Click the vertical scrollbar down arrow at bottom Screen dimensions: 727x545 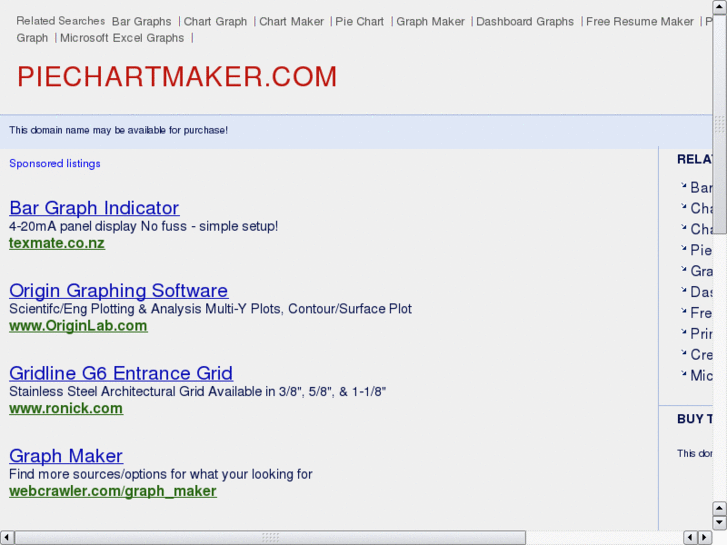(719, 522)
